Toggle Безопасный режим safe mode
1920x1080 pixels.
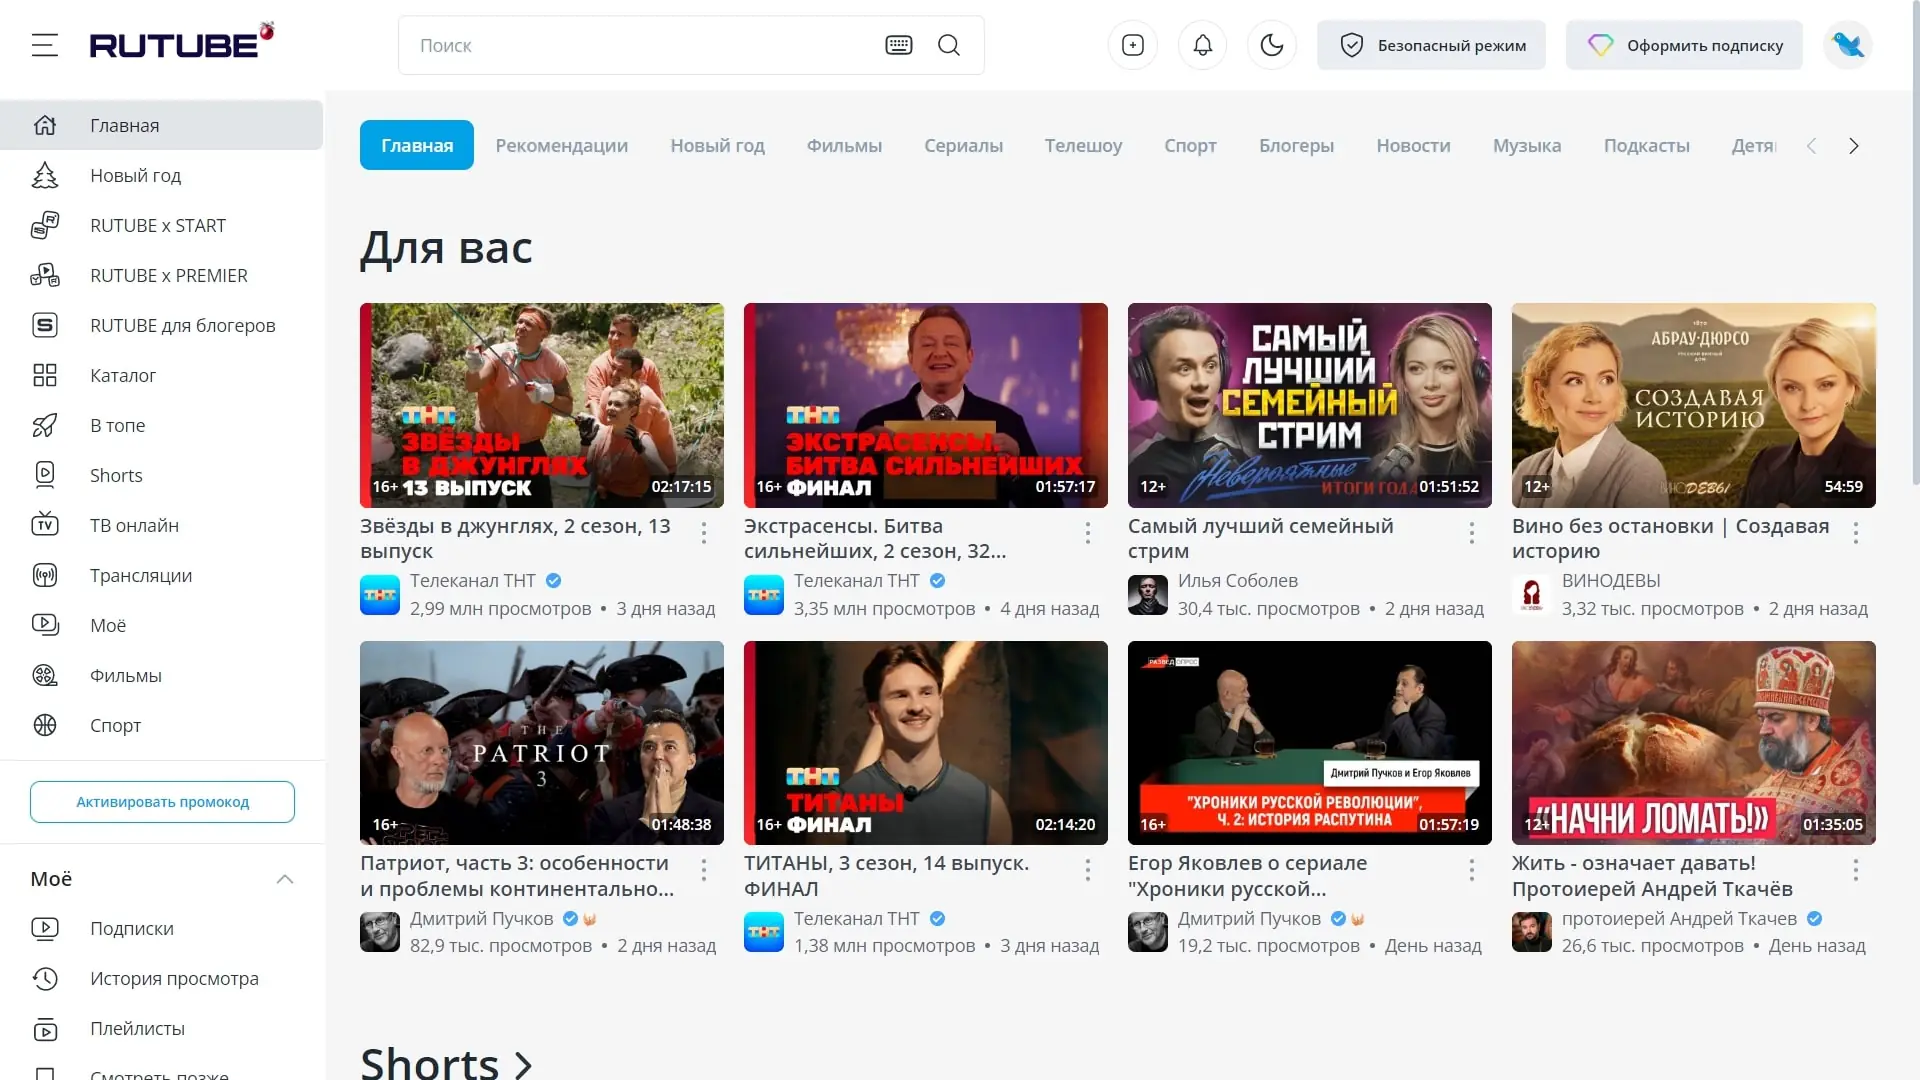1431,45
